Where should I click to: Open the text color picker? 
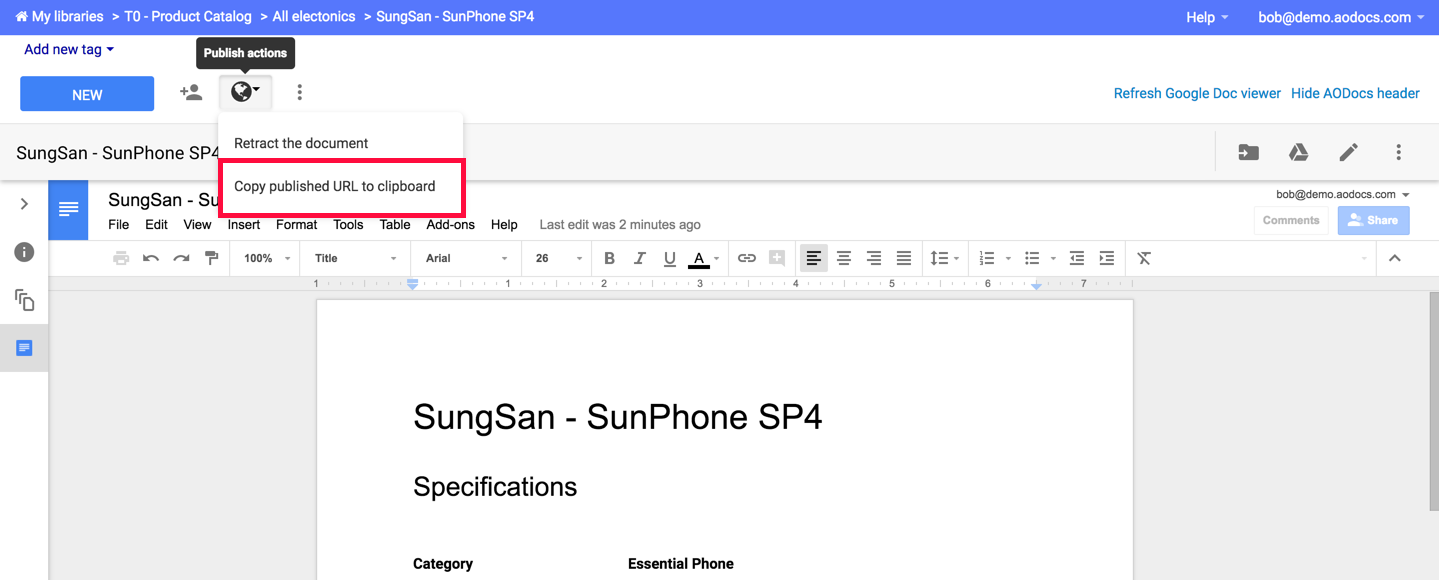coord(703,258)
